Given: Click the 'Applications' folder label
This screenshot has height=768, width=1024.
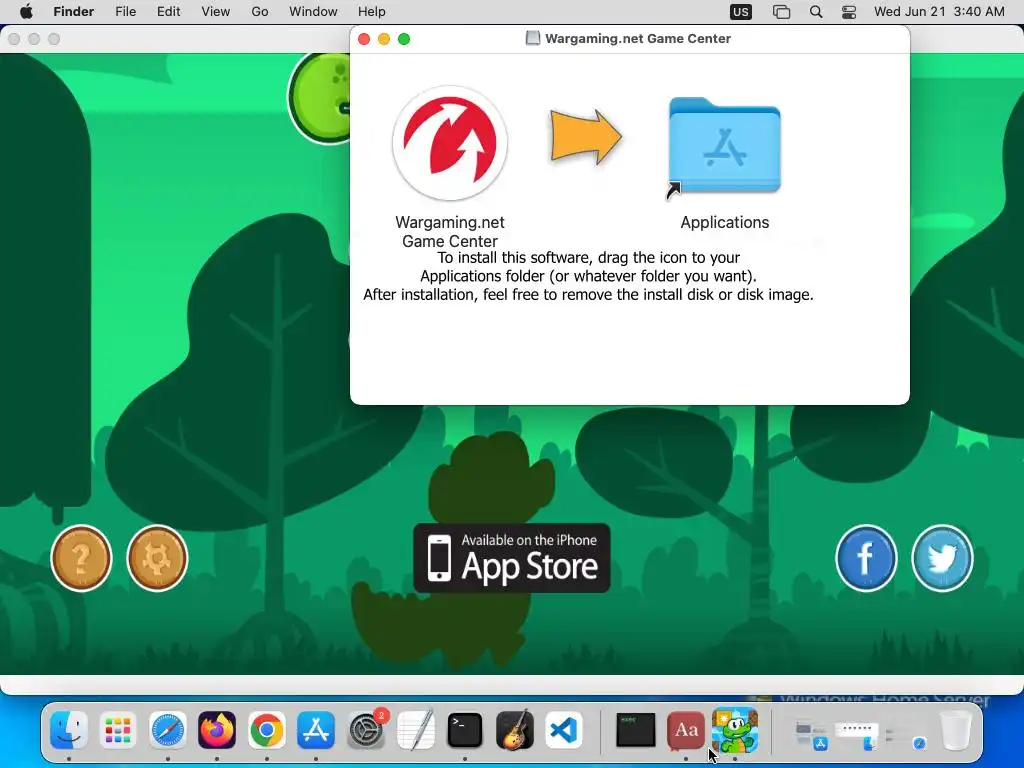Looking at the screenshot, I should (725, 222).
